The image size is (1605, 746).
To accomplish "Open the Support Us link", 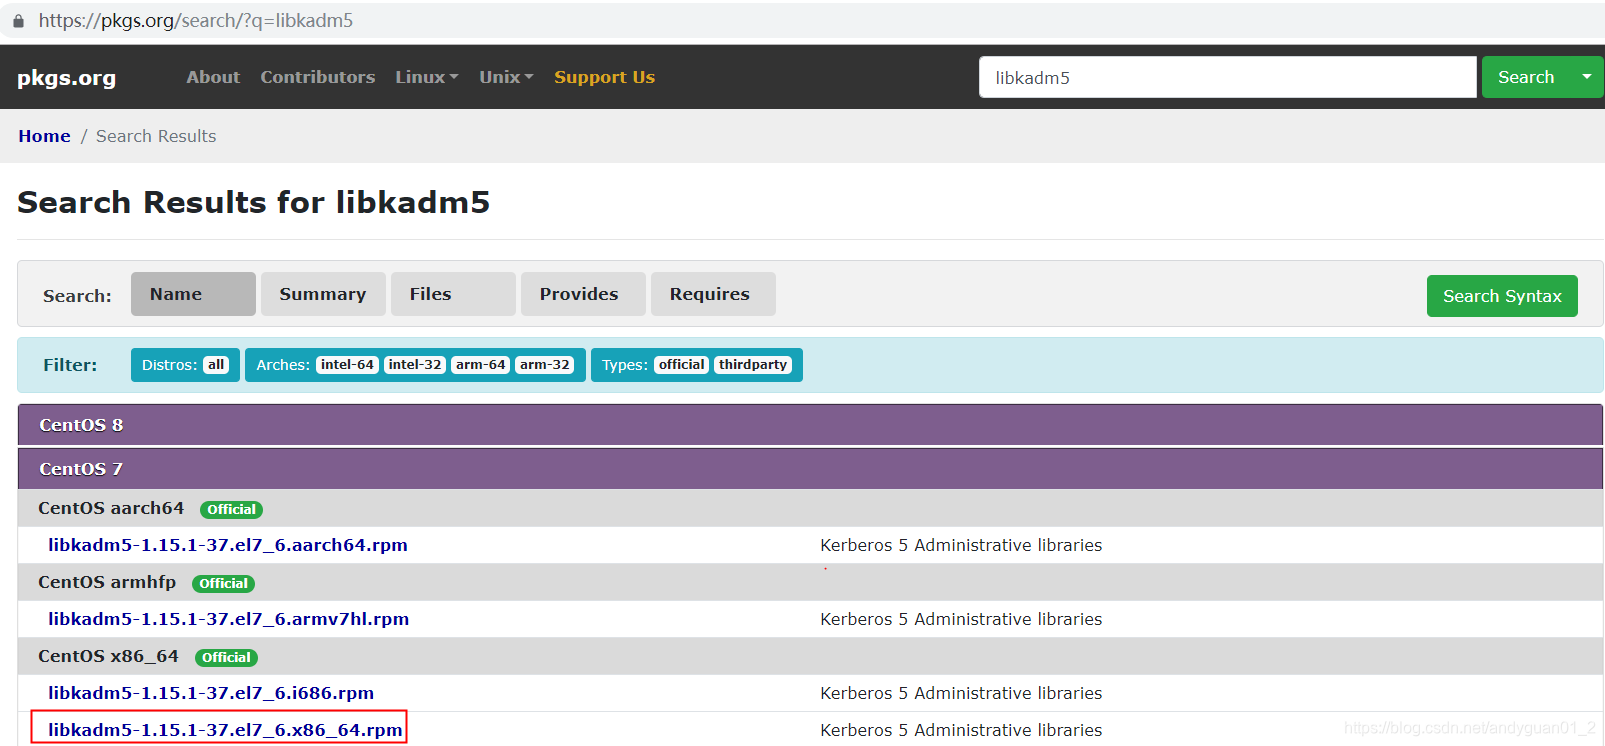I will coord(605,77).
